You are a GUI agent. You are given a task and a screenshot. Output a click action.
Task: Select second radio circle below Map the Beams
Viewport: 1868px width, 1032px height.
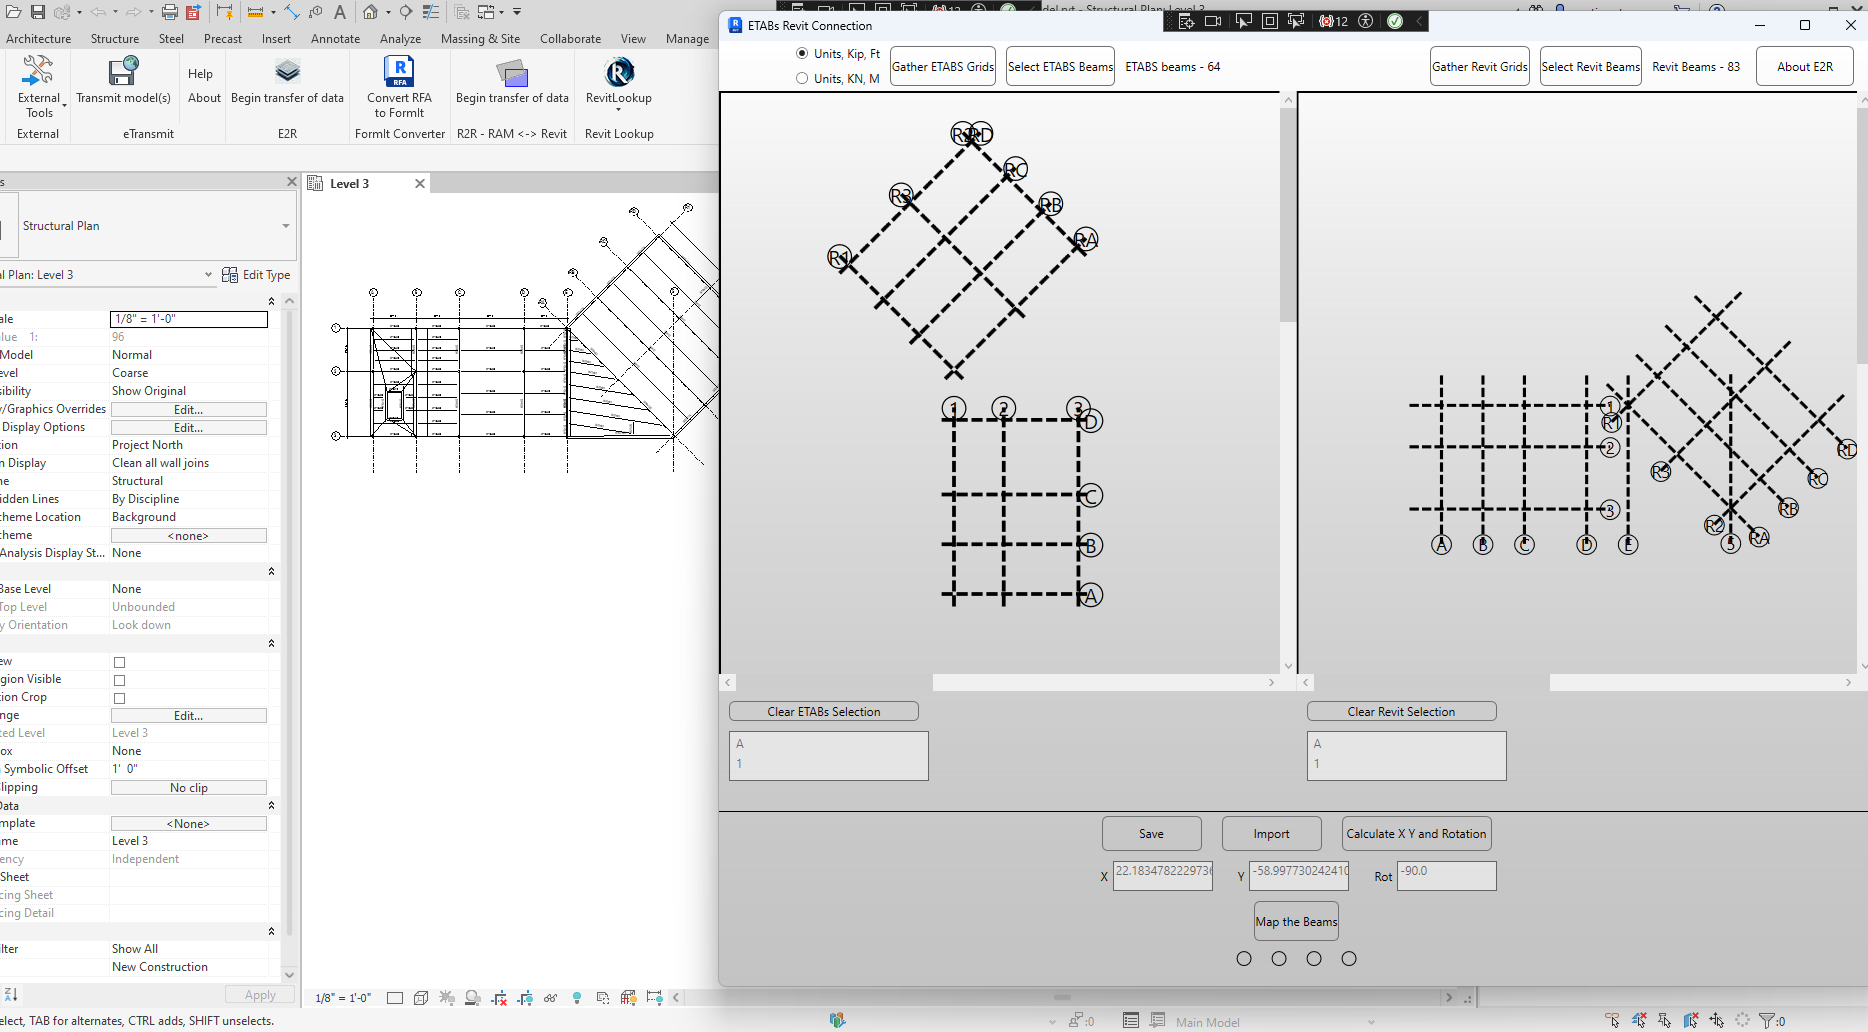point(1279,958)
